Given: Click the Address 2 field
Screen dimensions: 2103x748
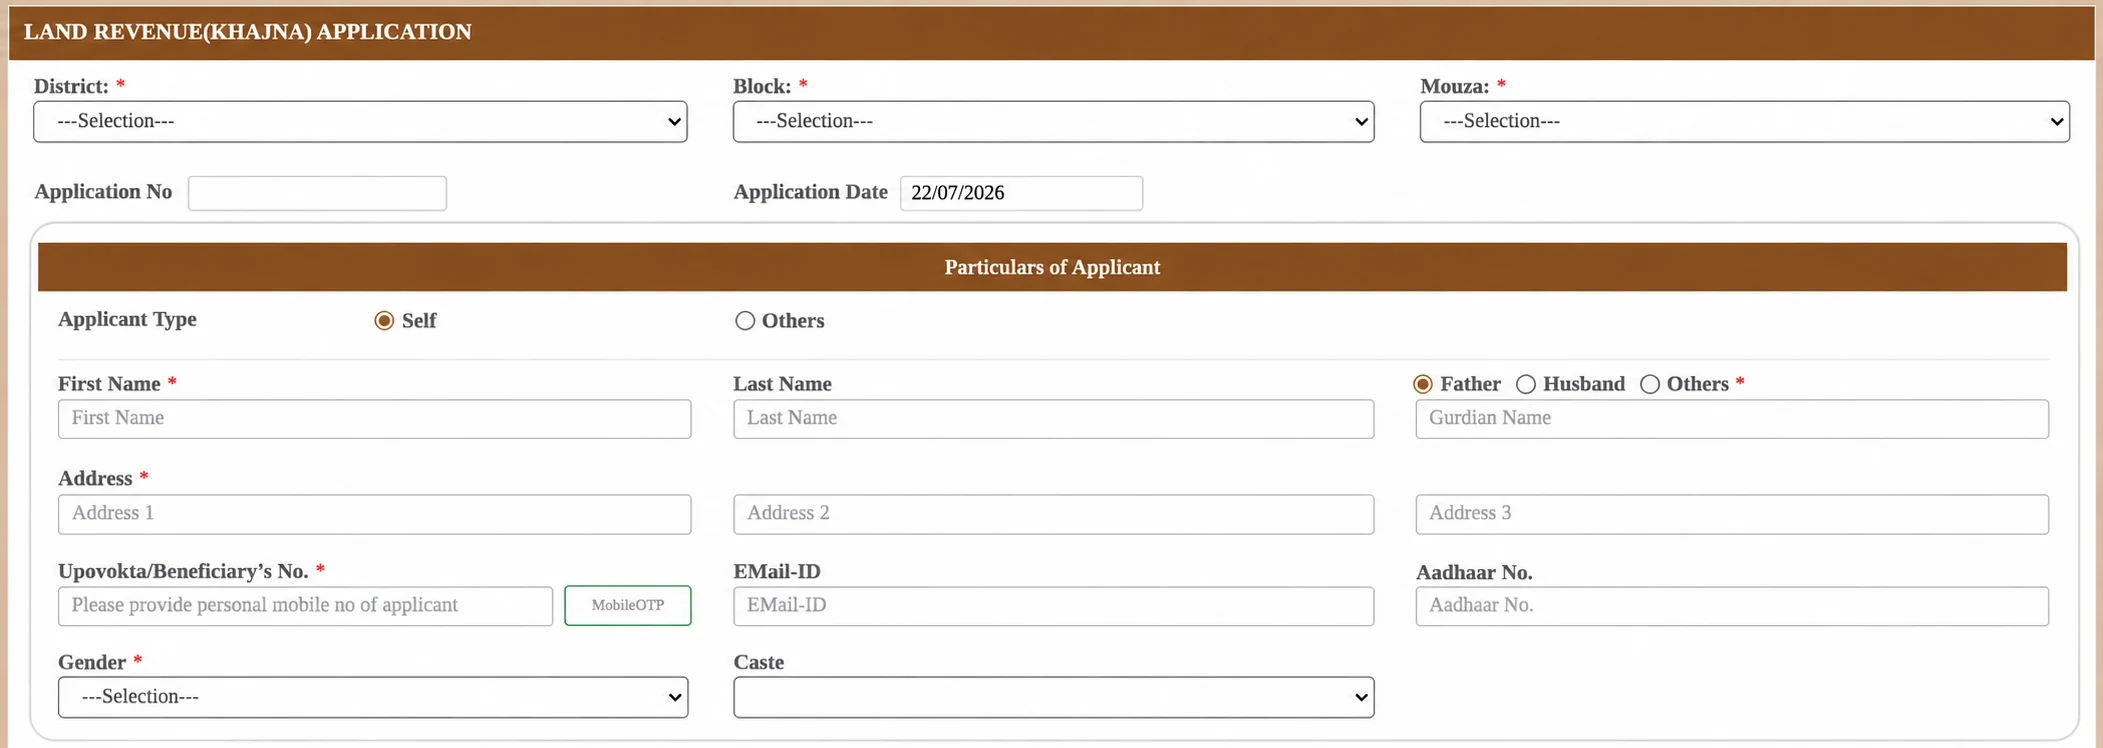Looking at the screenshot, I should point(1053,514).
